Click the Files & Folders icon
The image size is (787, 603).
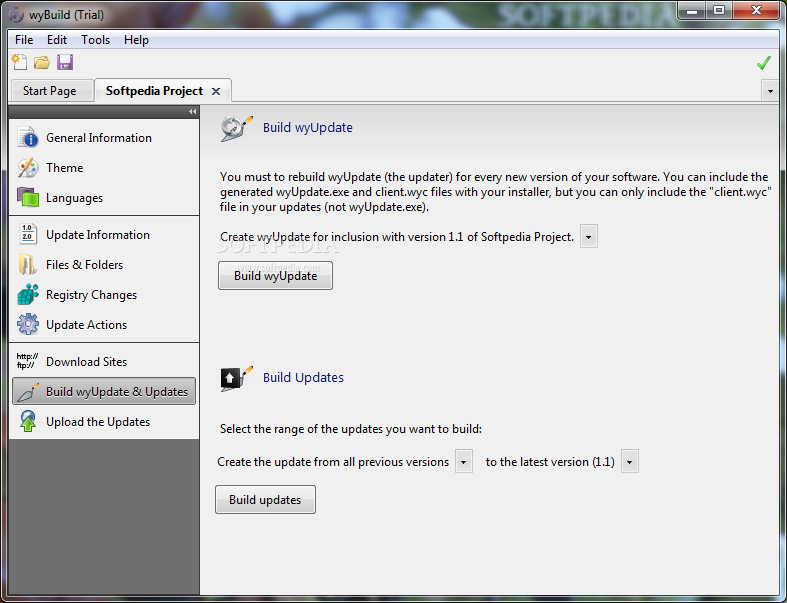point(28,265)
